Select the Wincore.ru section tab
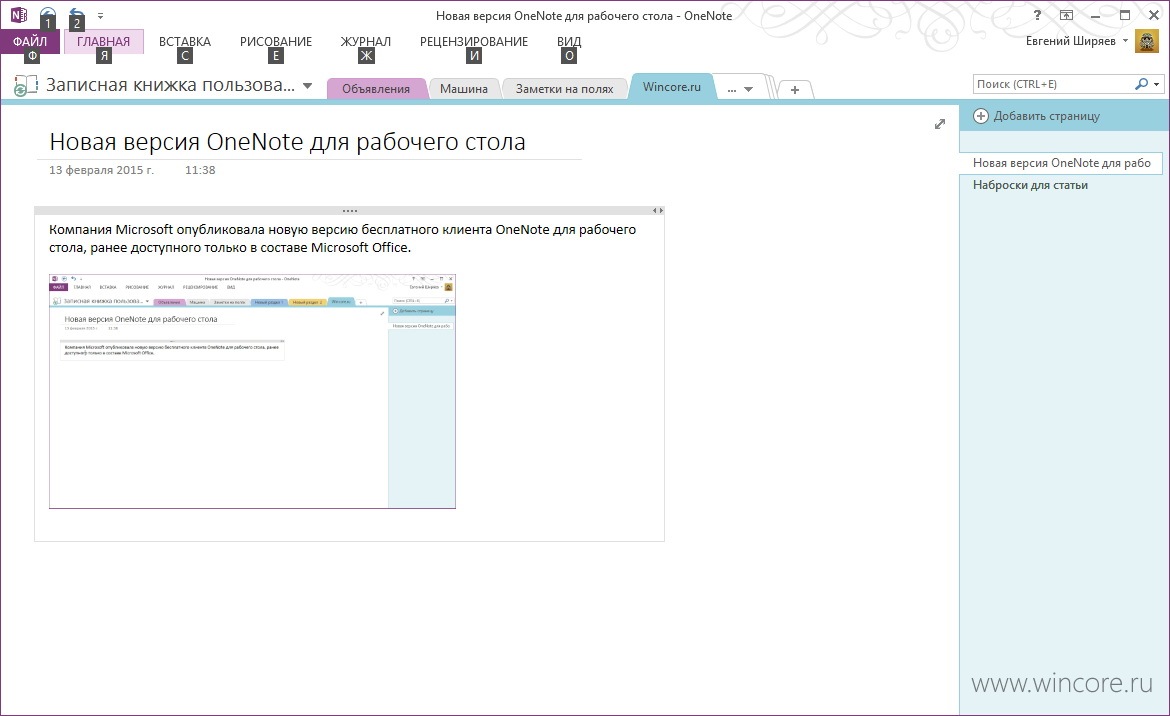1170x716 pixels. (x=672, y=87)
